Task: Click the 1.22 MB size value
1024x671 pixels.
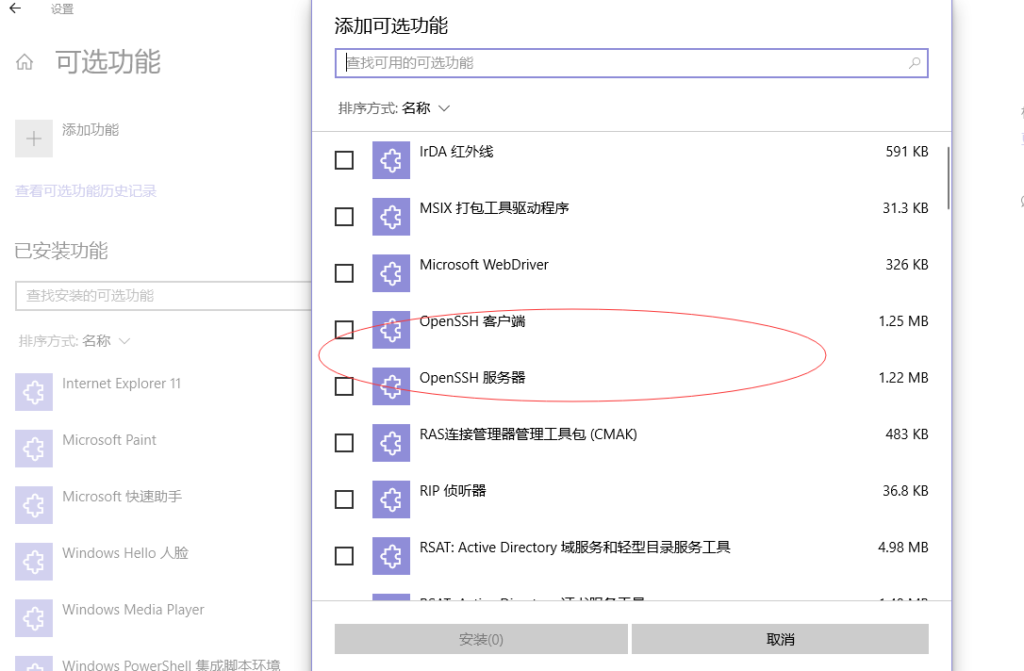Action: pos(903,378)
